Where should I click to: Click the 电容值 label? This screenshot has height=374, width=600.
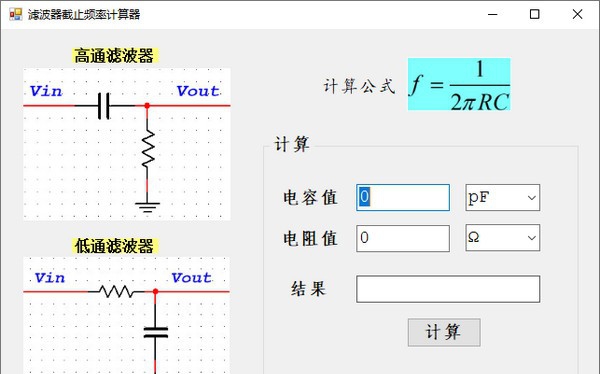coord(310,198)
